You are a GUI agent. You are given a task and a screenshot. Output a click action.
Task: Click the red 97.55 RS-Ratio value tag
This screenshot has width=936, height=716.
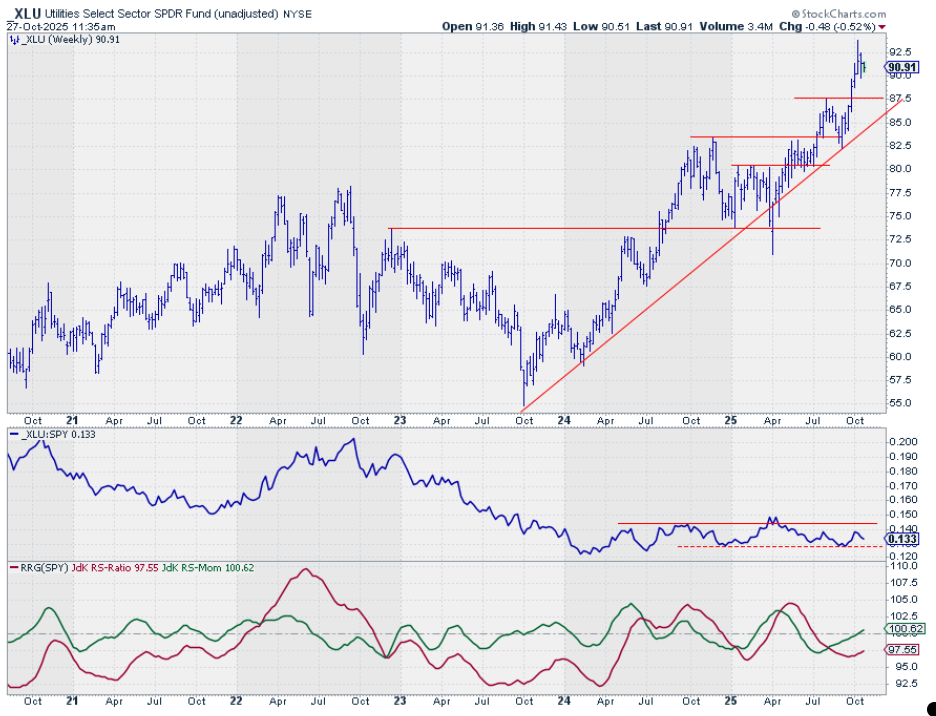pyautogui.click(x=902, y=649)
